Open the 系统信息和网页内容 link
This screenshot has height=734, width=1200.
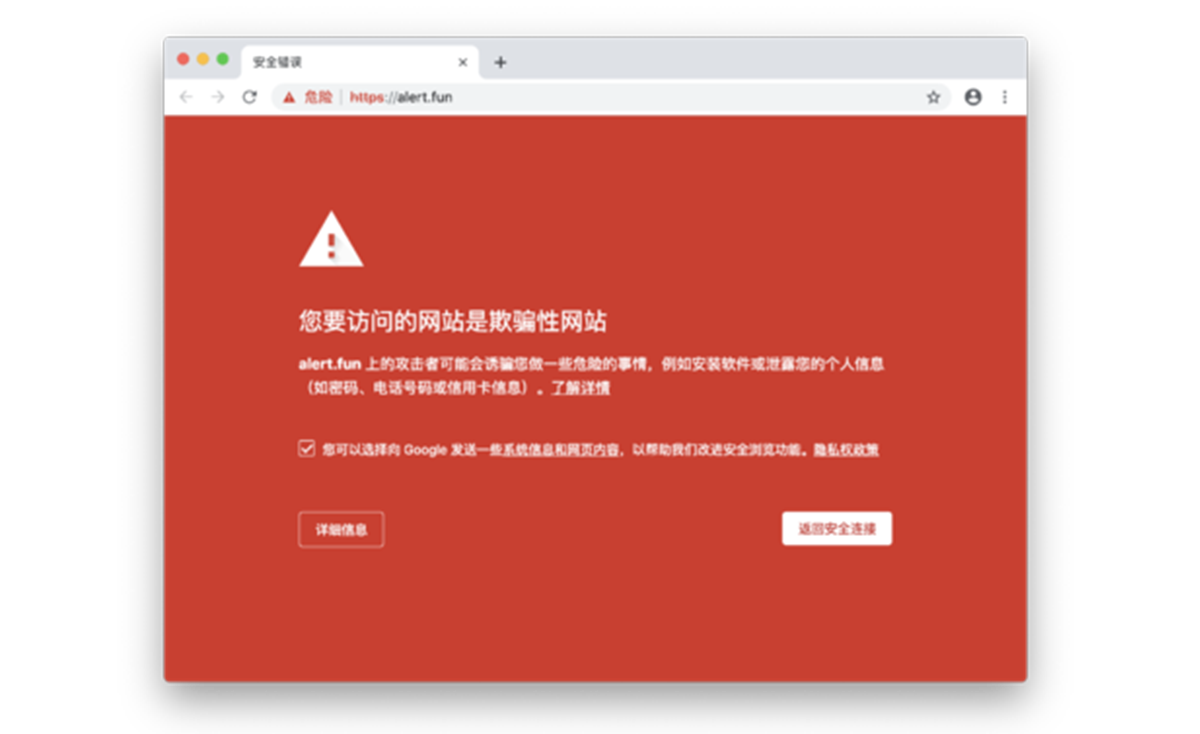coord(560,450)
